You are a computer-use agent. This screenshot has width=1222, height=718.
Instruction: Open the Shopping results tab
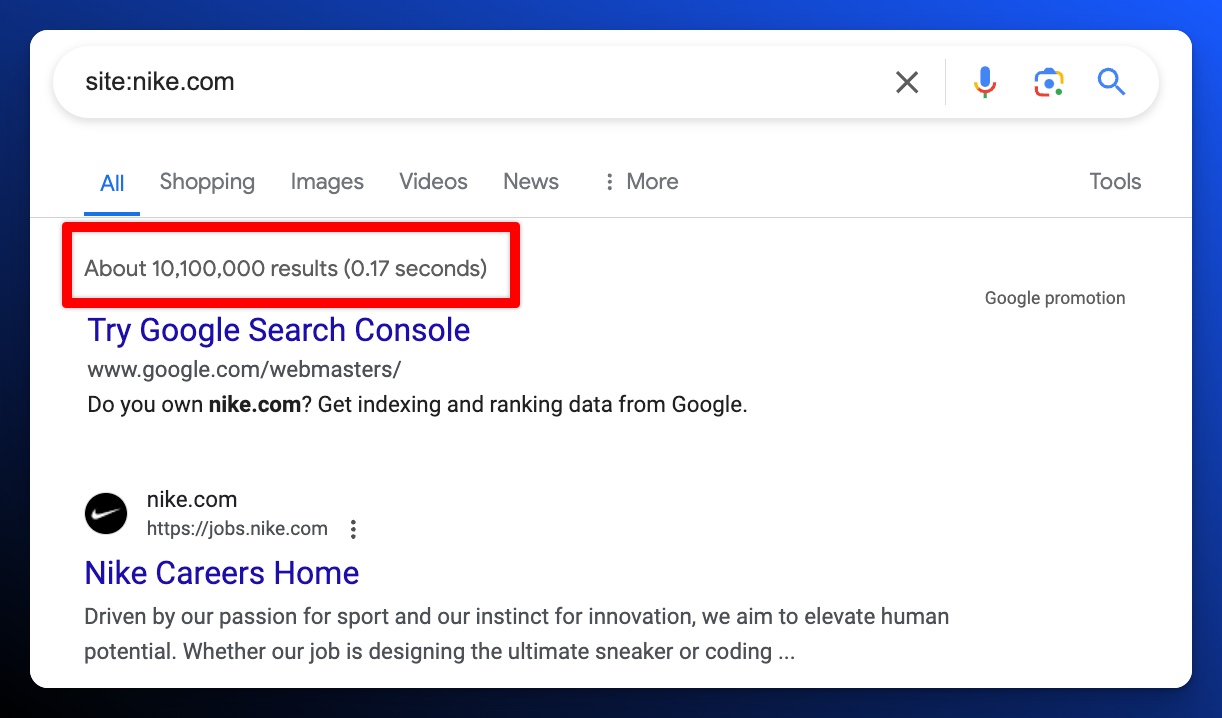pyautogui.click(x=207, y=181)
